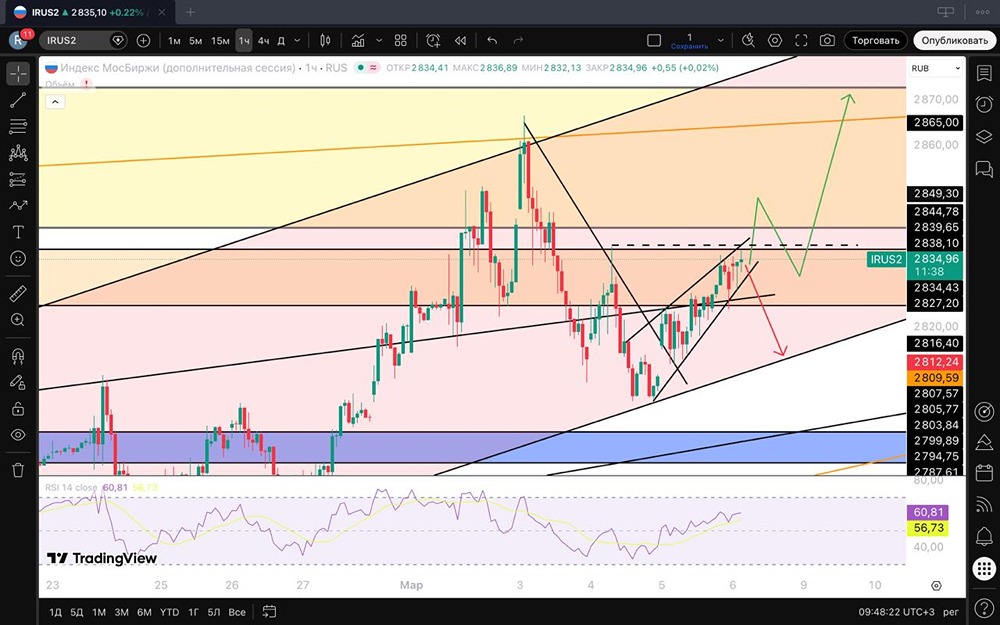Hide all drawings with eye icon
This screenshot has height=625, width=1000.
coord(18,435)
